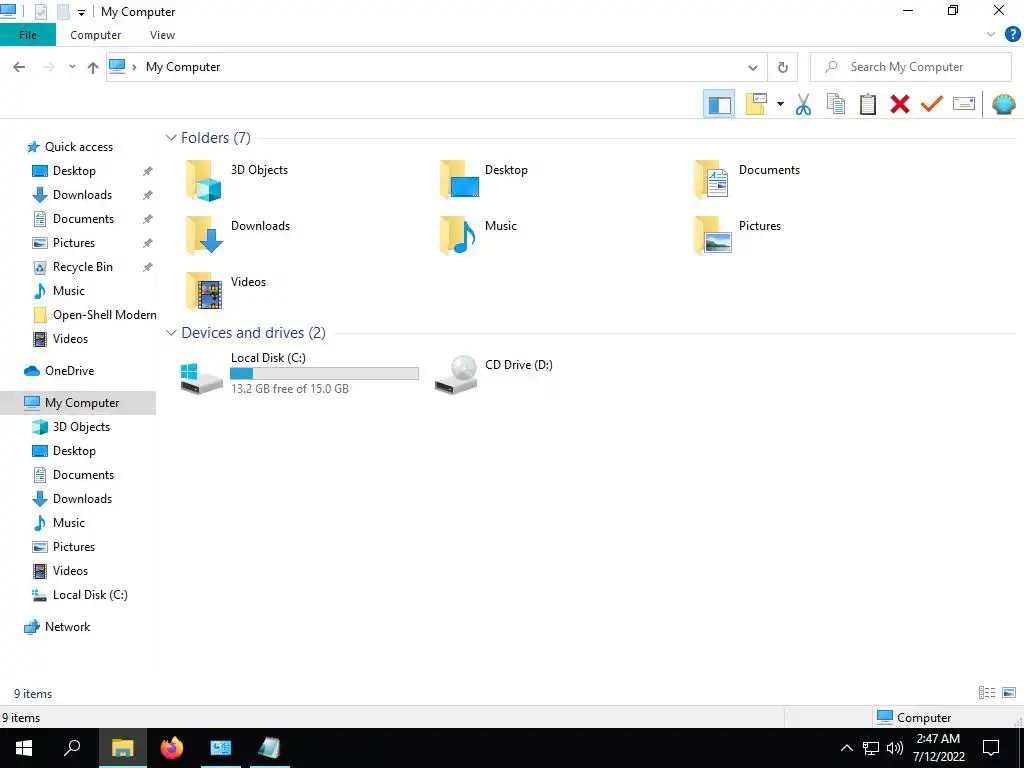Open the Help question mark icon
The height and width of the screenshot is (768, 1024).
[x=1012, y=35]
